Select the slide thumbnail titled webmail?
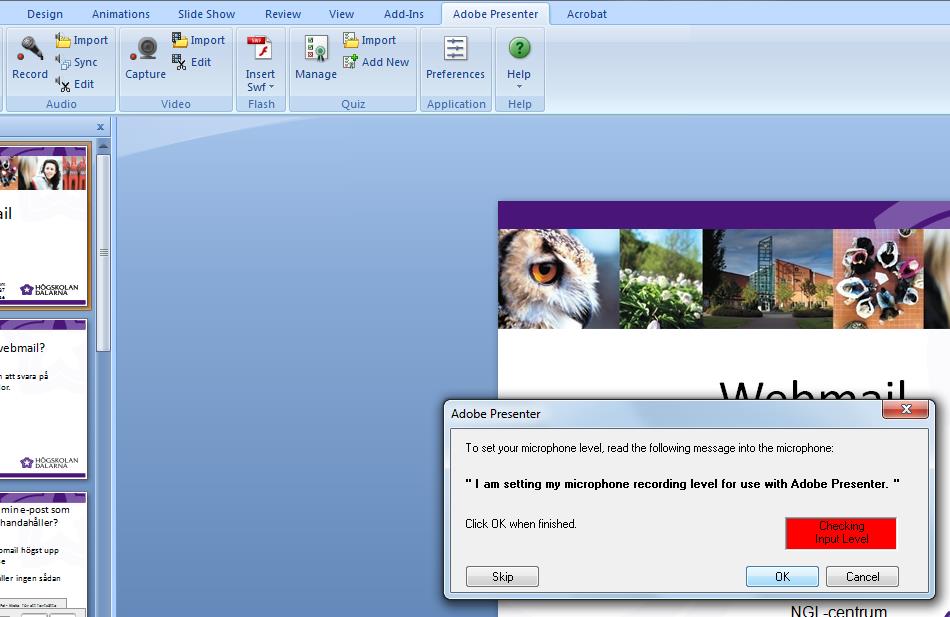Viewport: 950px width, 617px height. pyautogui.click(x=44, y=399)
